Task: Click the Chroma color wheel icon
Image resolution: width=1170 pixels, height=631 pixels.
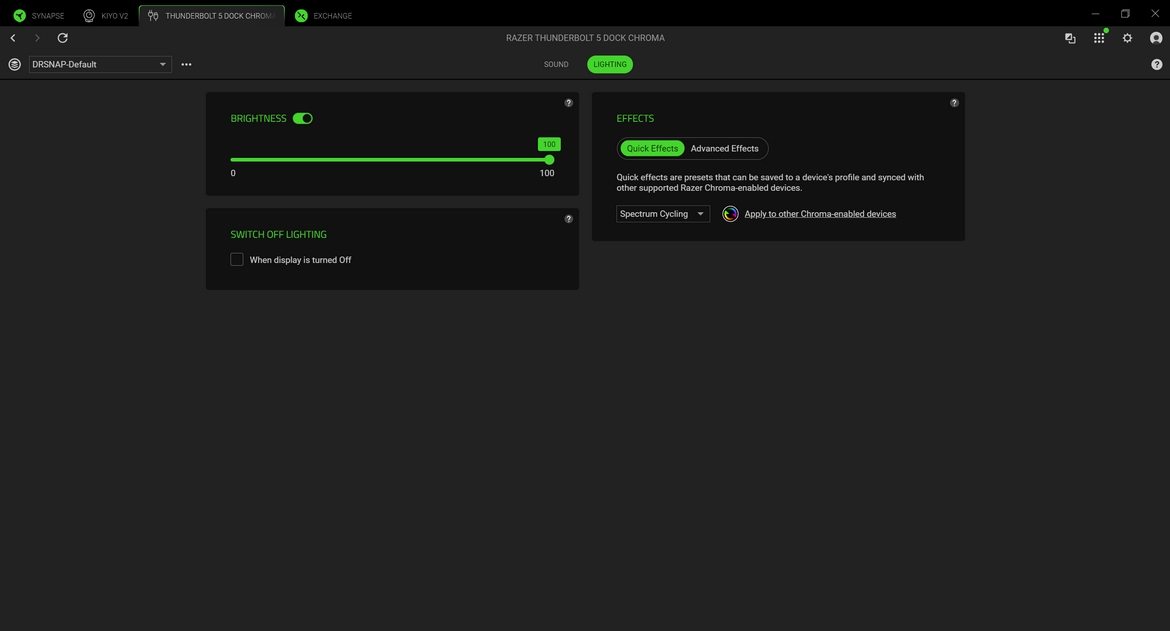Action: click(730, 214)
